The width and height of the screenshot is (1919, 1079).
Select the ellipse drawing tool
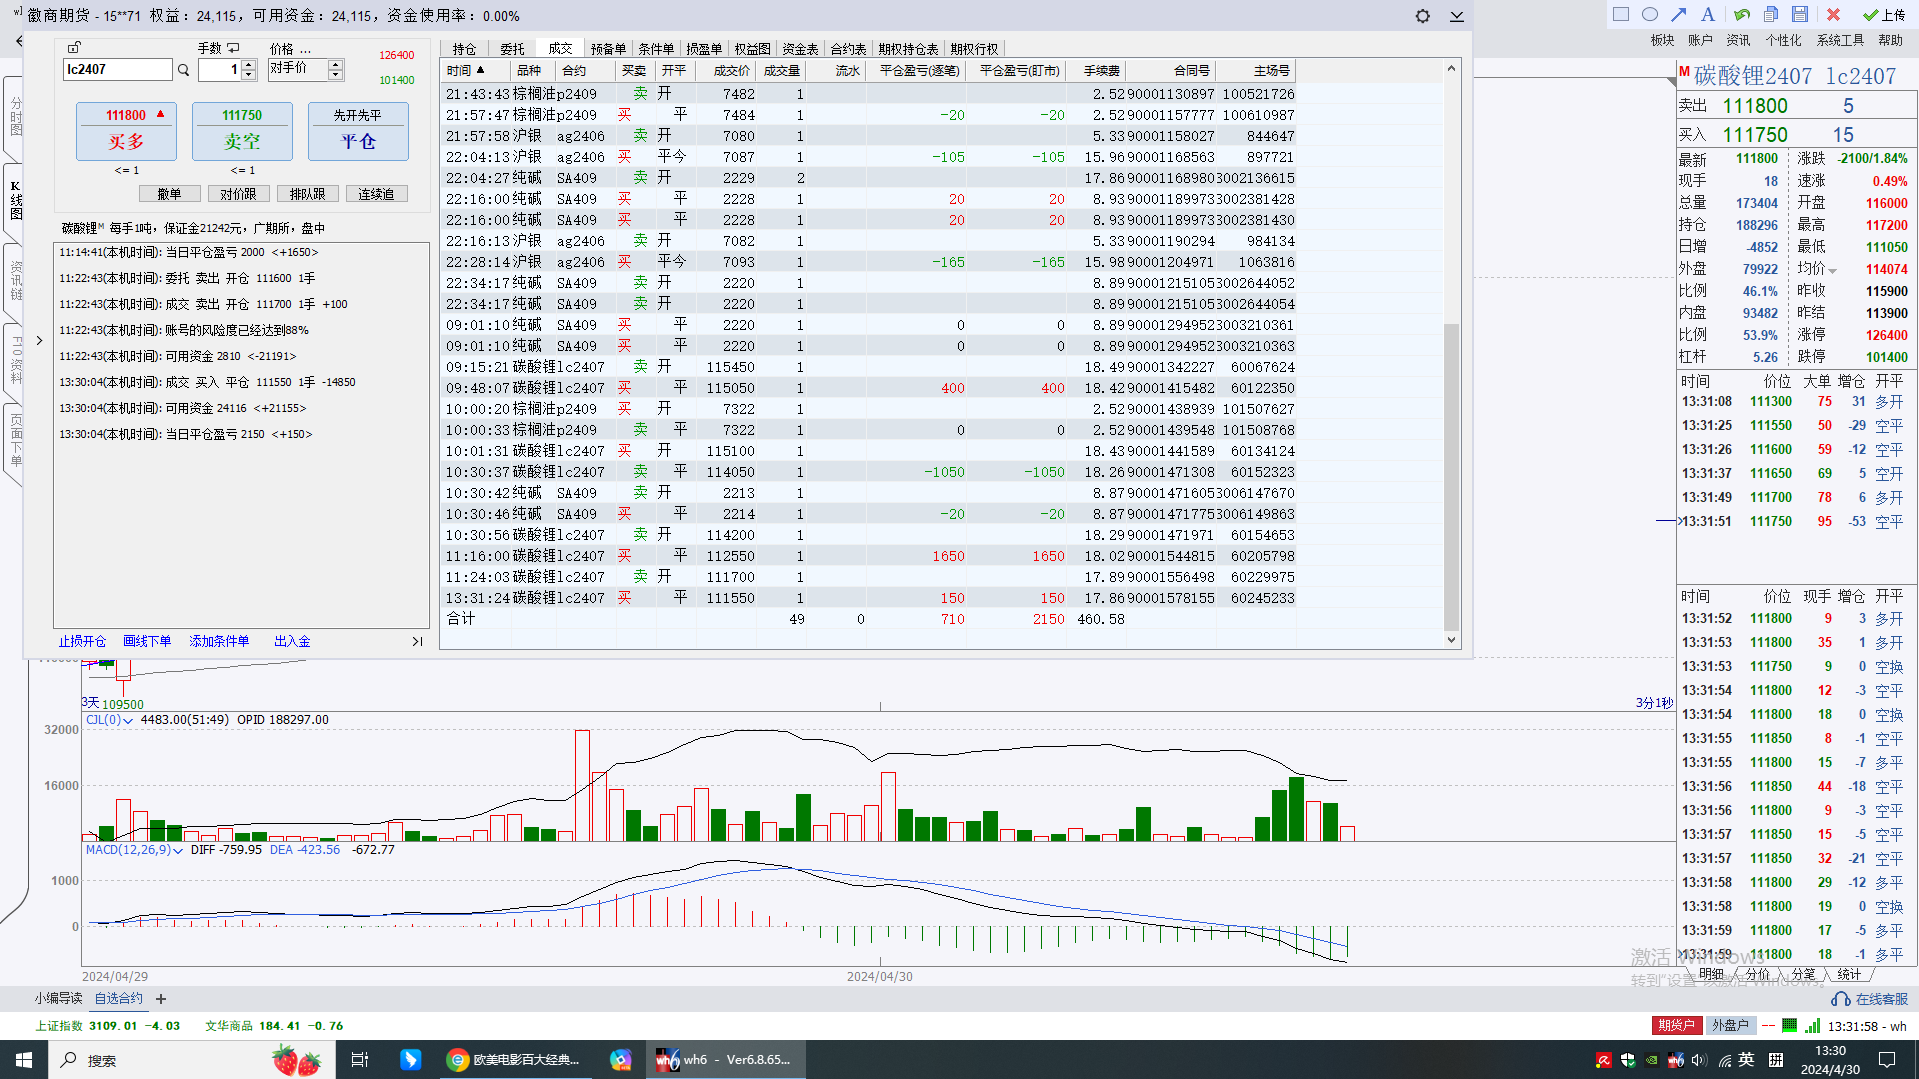(1650, 14)
